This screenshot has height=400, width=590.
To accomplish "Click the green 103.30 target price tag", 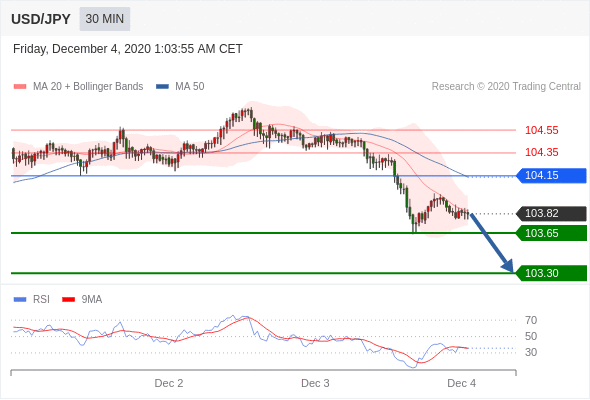I will (552, 273).
